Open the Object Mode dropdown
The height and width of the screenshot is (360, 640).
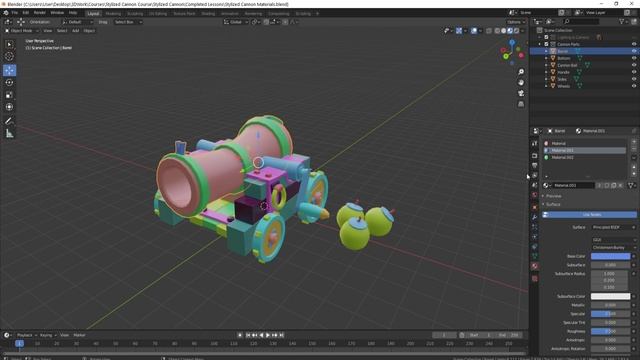(x=21, y=31)
